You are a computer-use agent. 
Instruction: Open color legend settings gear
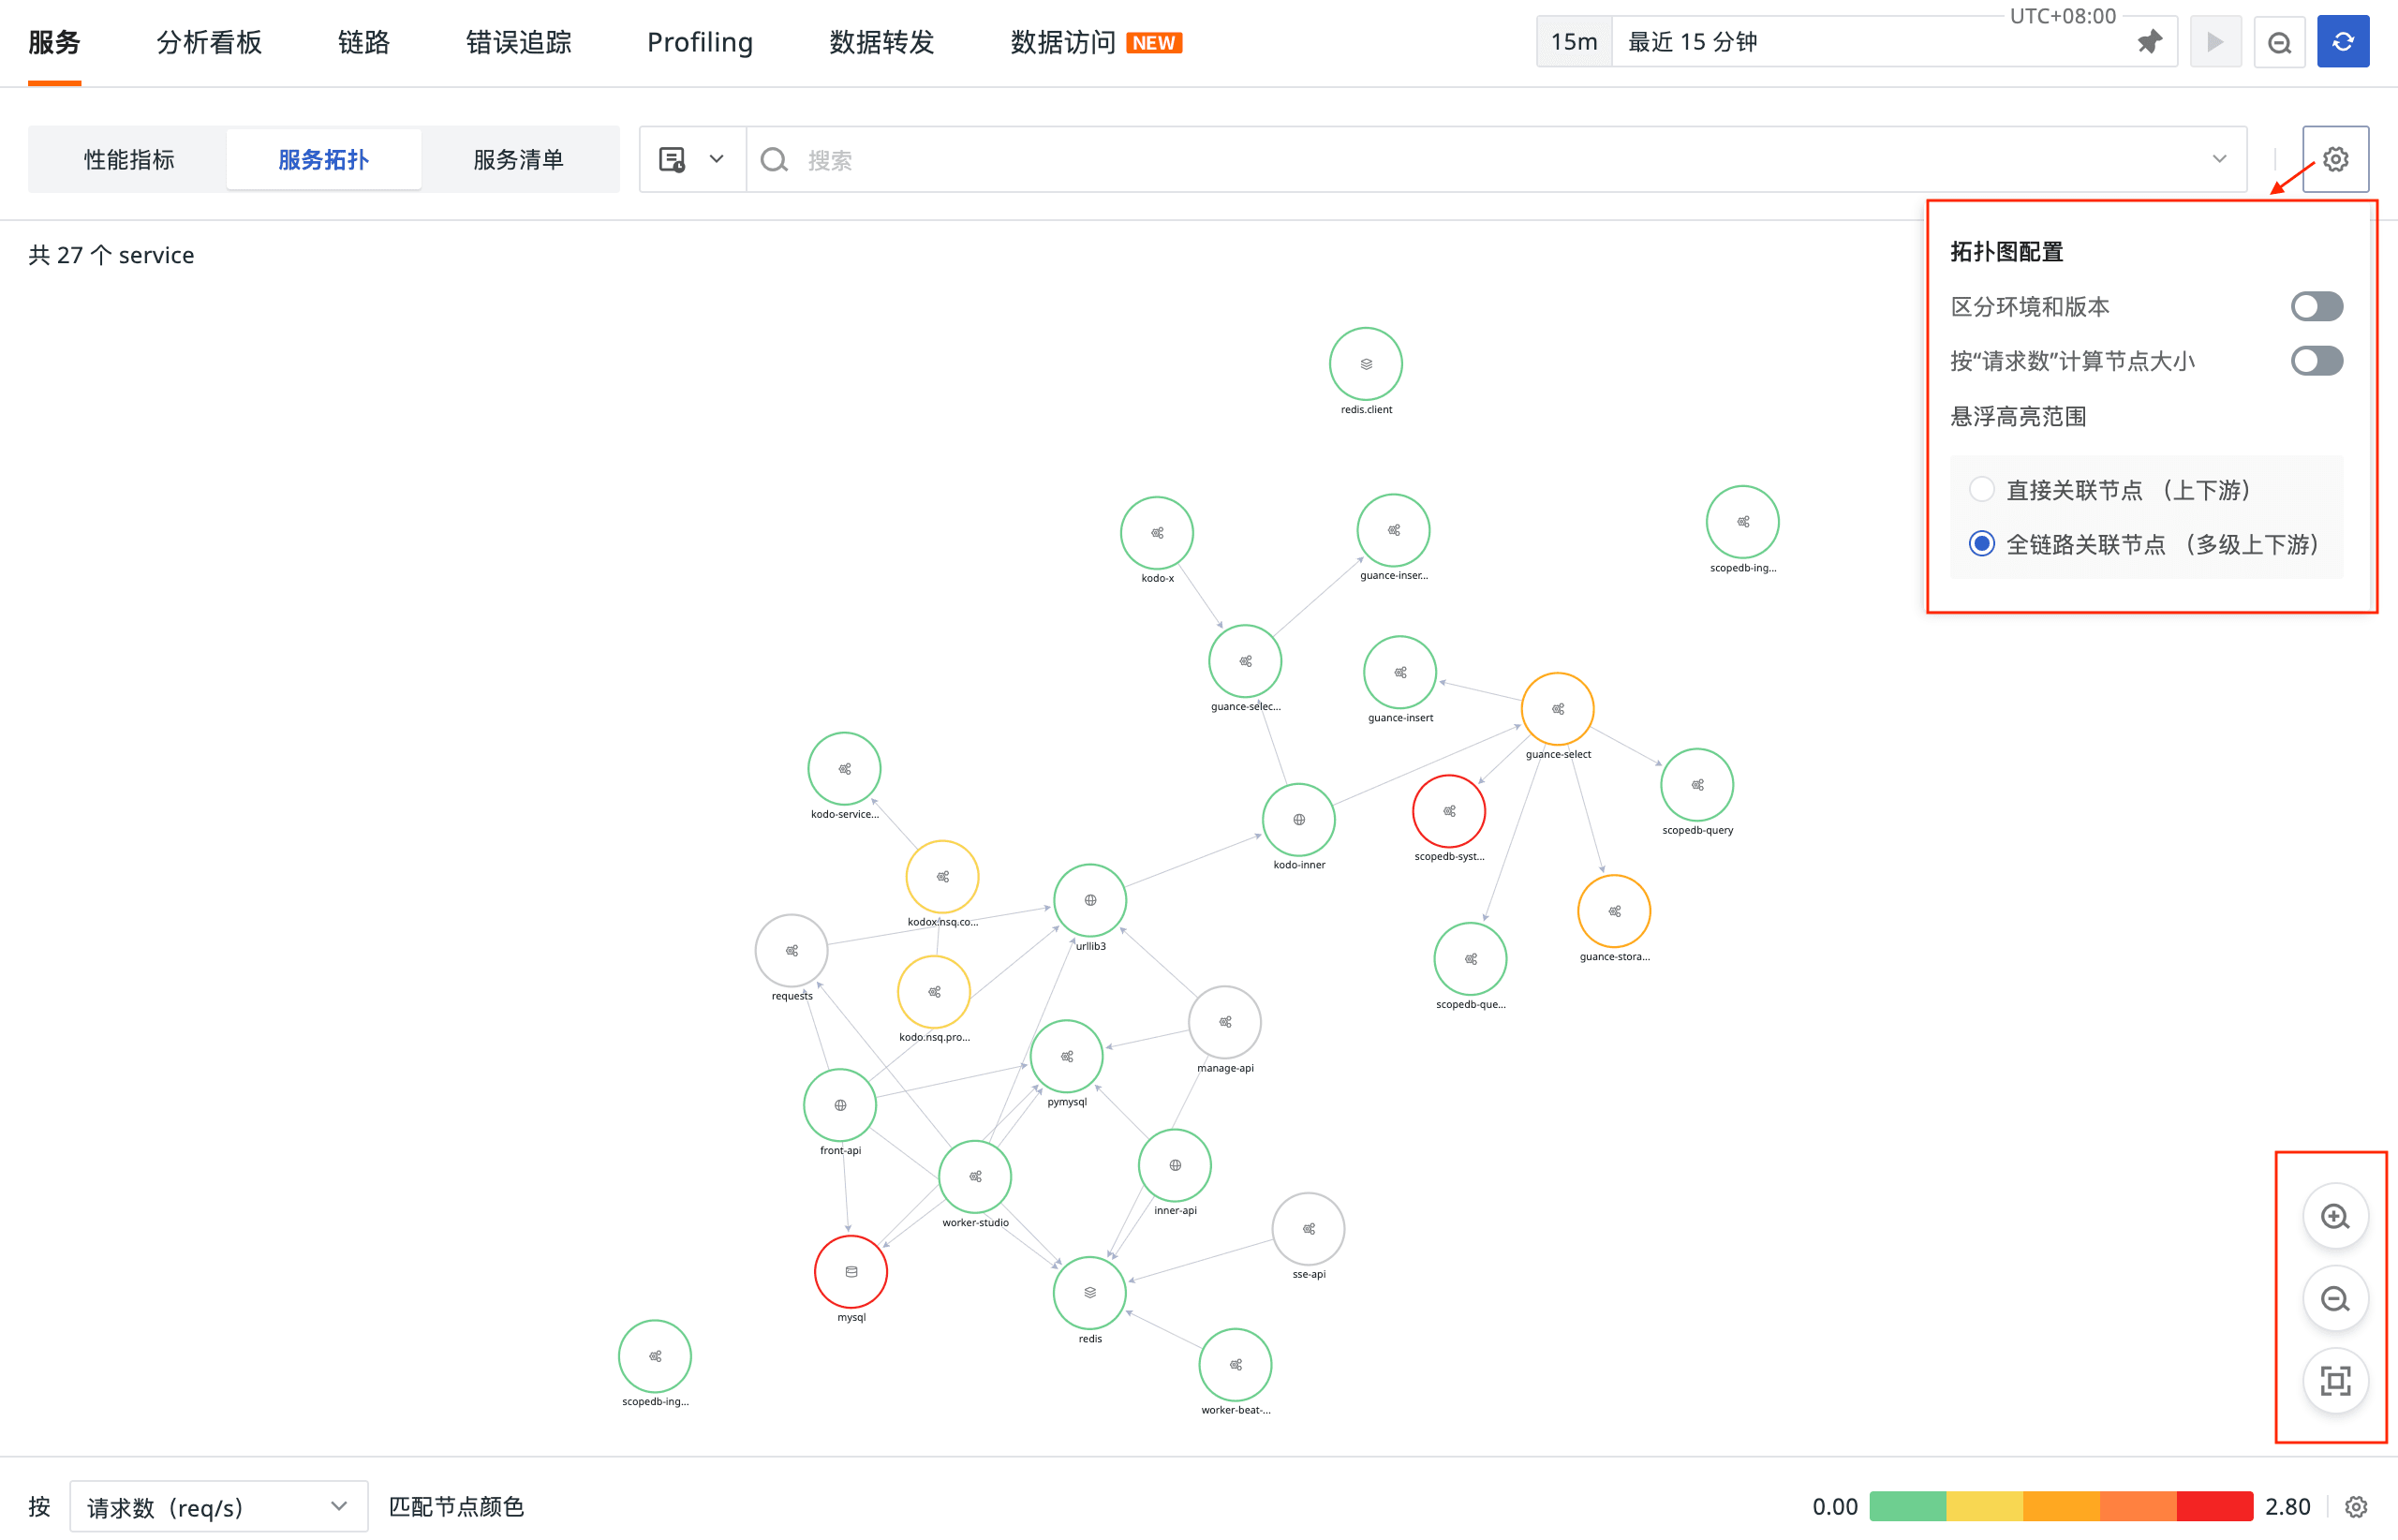click(2356, 1507)
